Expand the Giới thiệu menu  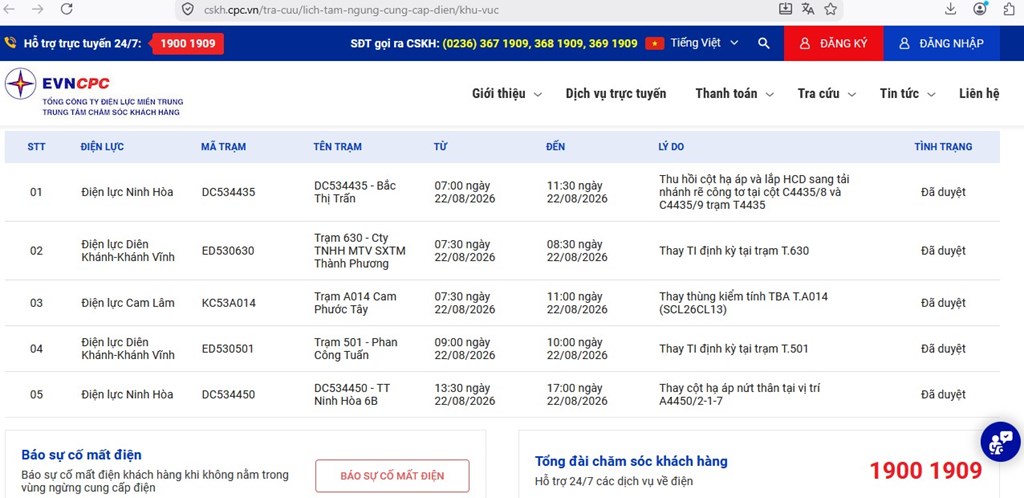point(507,94)
